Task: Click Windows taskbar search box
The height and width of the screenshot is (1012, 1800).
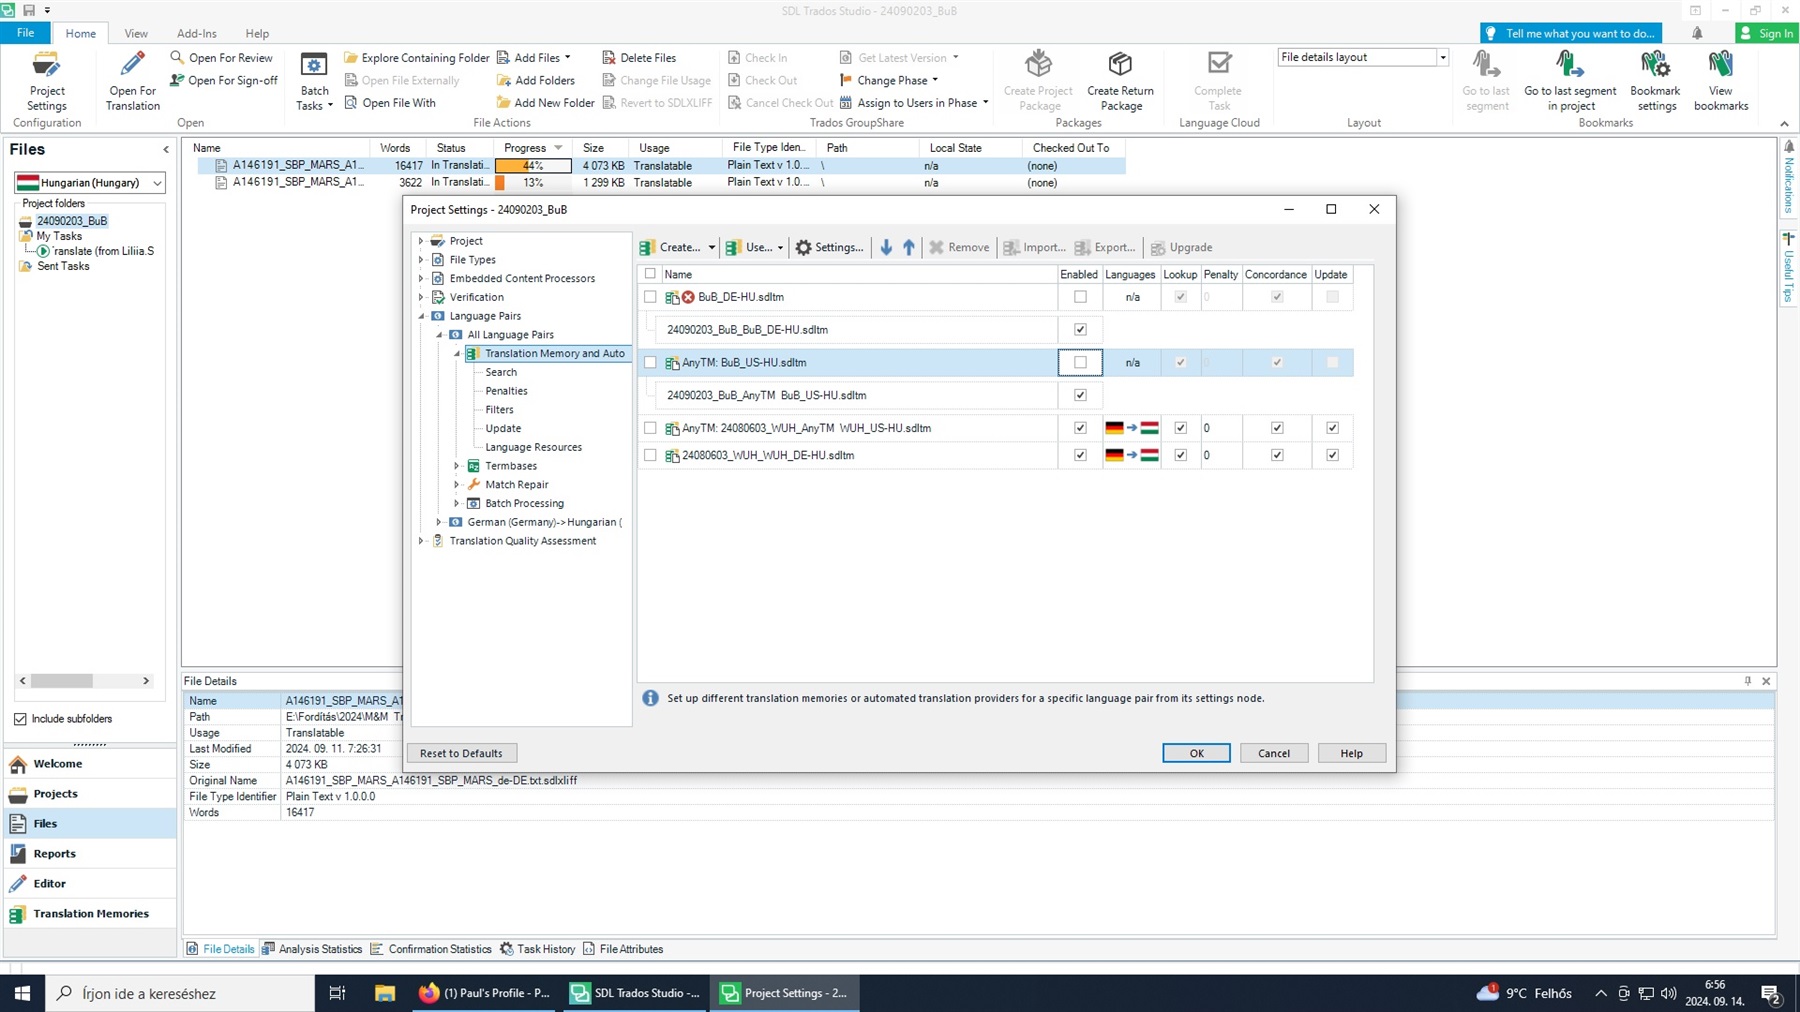Action: pyautogui.click(x=180, y=993)
